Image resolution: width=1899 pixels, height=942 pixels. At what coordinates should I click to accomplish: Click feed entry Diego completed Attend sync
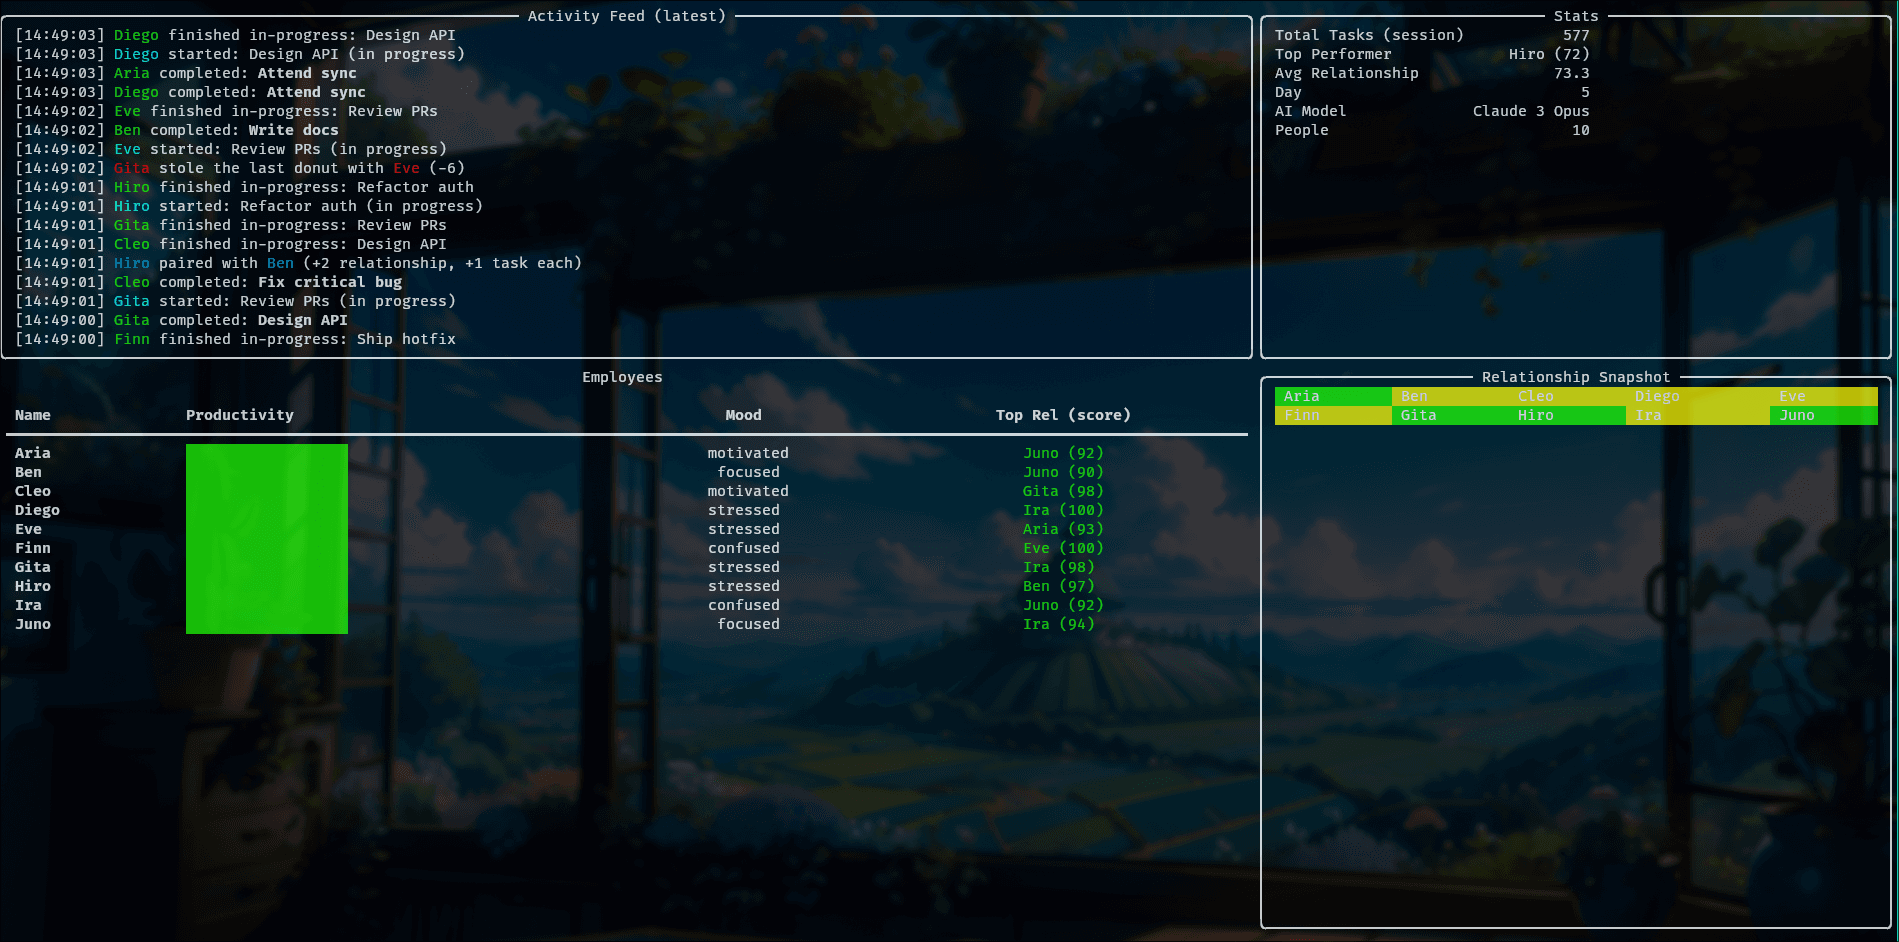pyautogui.click(x=190, y=92)
